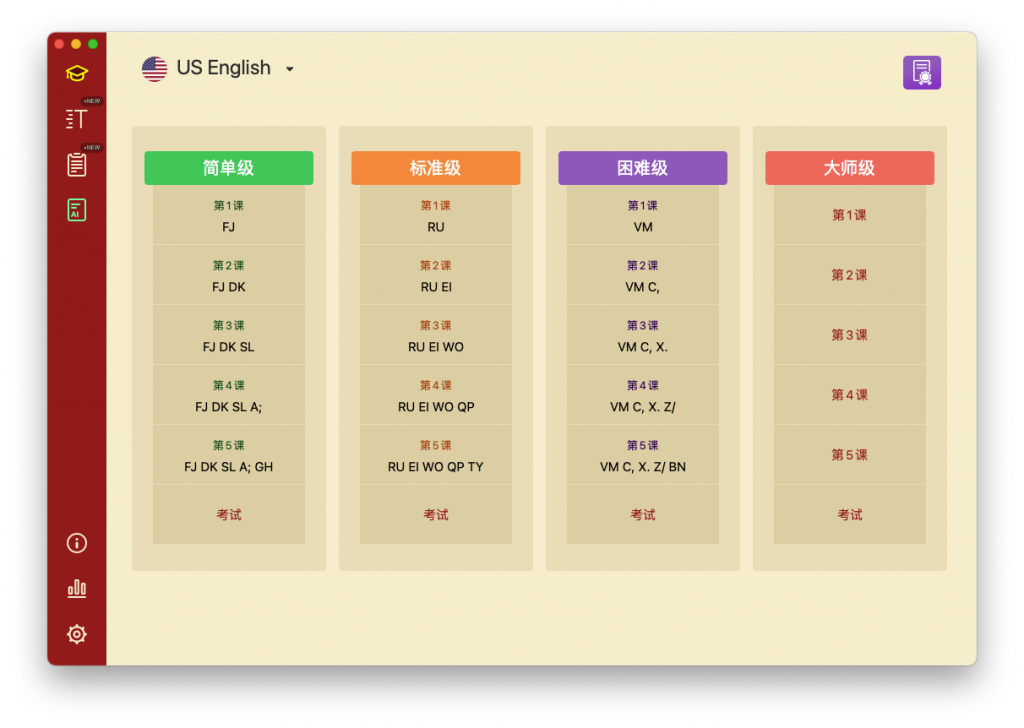
Task: Open 简单级 lesson 1 FJ
Action: (x=229, y=215)
